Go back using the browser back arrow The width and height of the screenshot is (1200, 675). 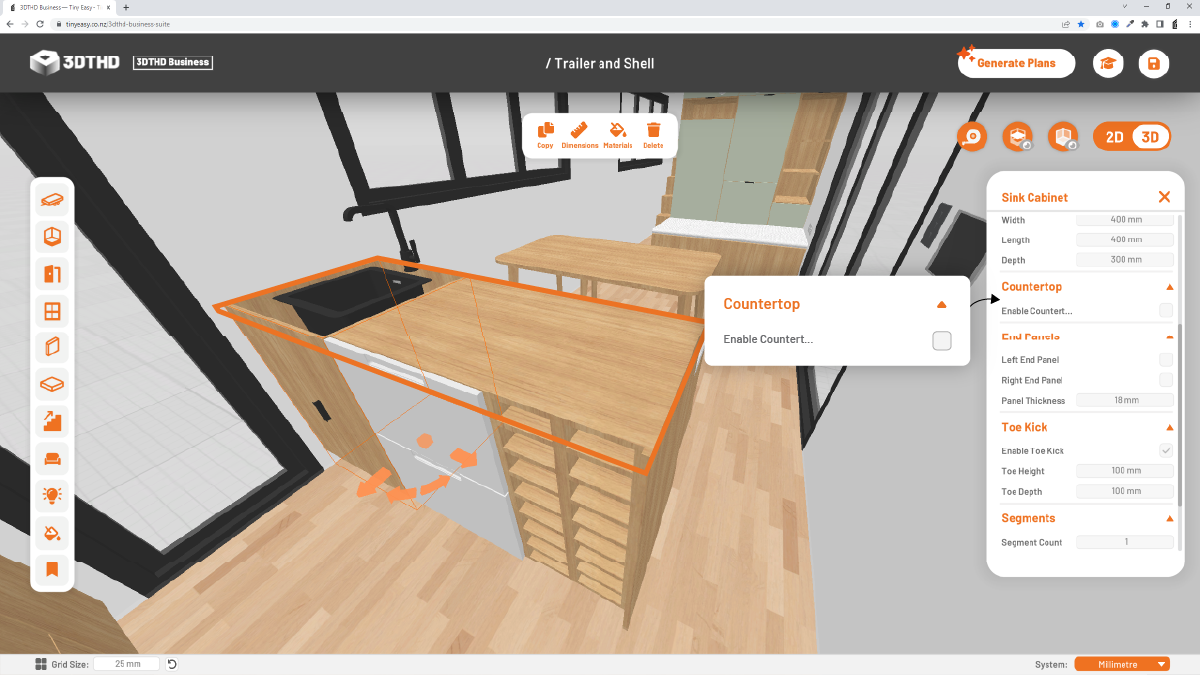(10, 23)
